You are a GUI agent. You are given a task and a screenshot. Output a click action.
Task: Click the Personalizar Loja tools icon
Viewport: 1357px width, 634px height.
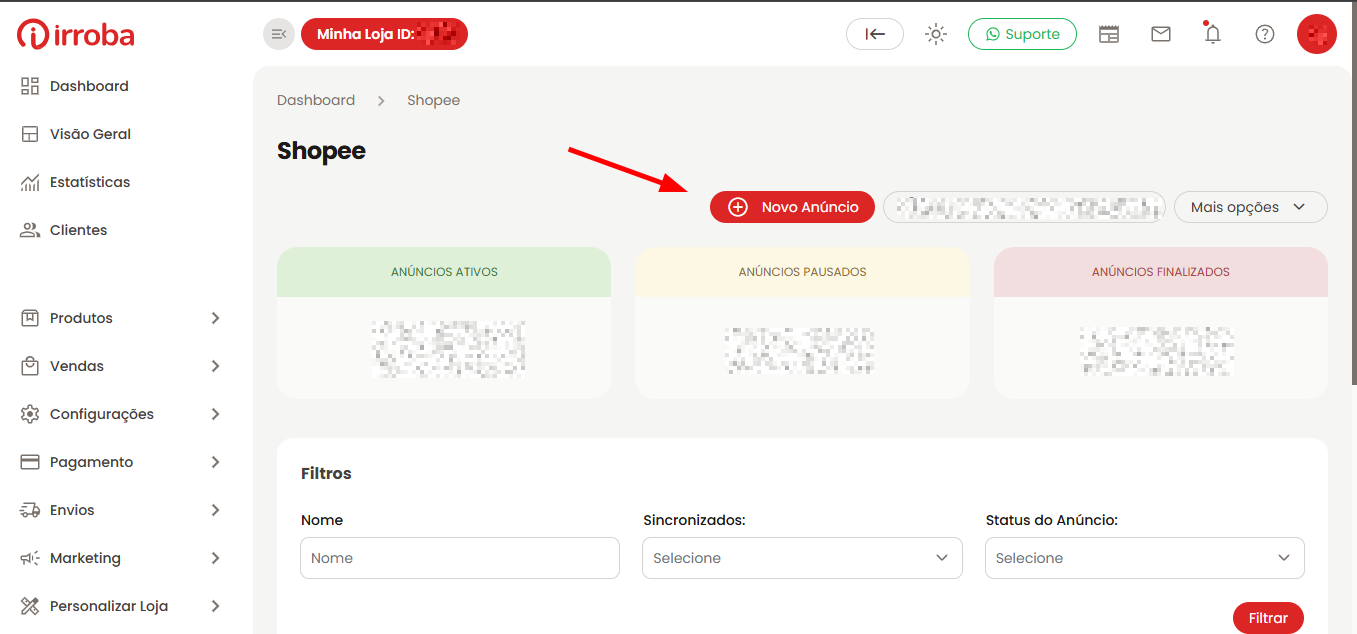pos(30,606)
